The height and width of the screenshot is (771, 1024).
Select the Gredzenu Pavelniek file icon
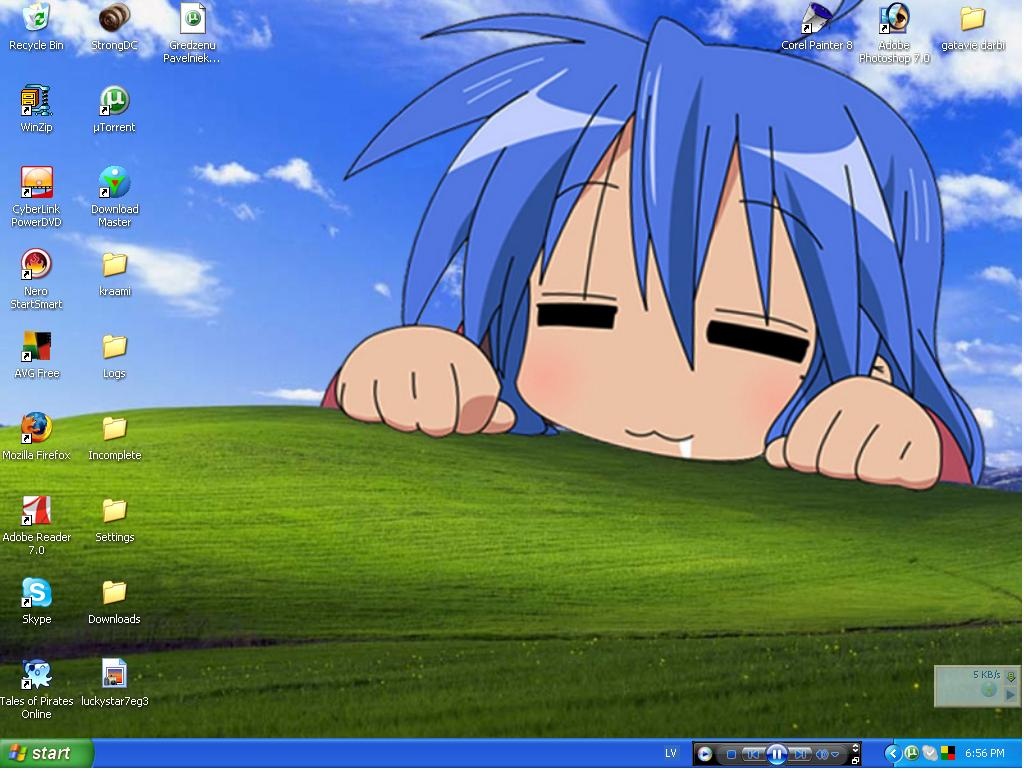pos(192,33)
